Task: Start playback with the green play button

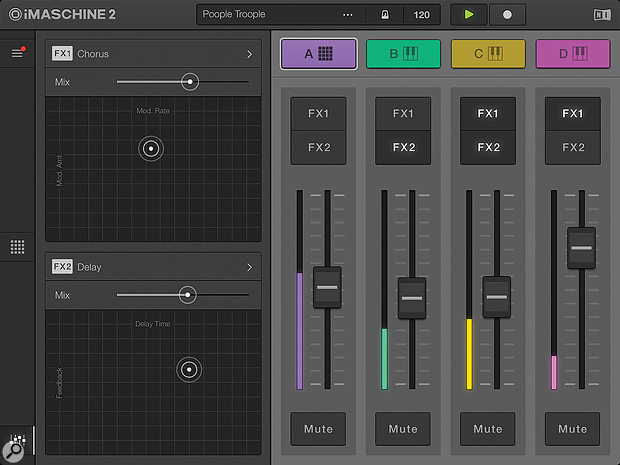Action: tap(469, 15)
